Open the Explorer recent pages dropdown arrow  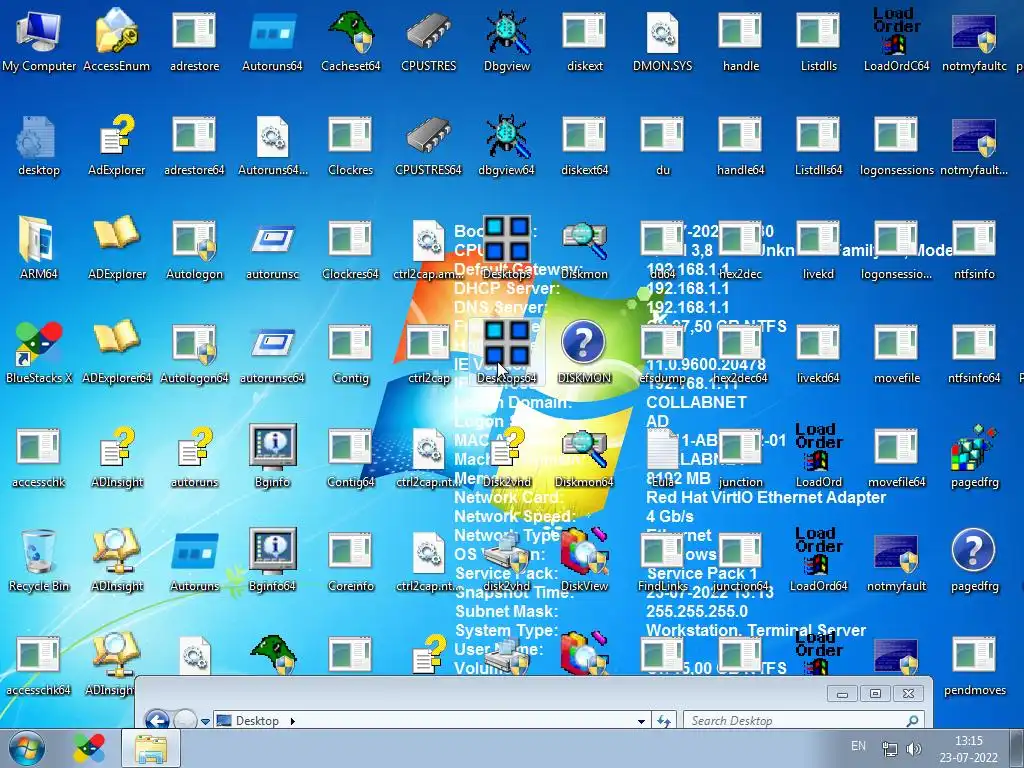(205, 722)
